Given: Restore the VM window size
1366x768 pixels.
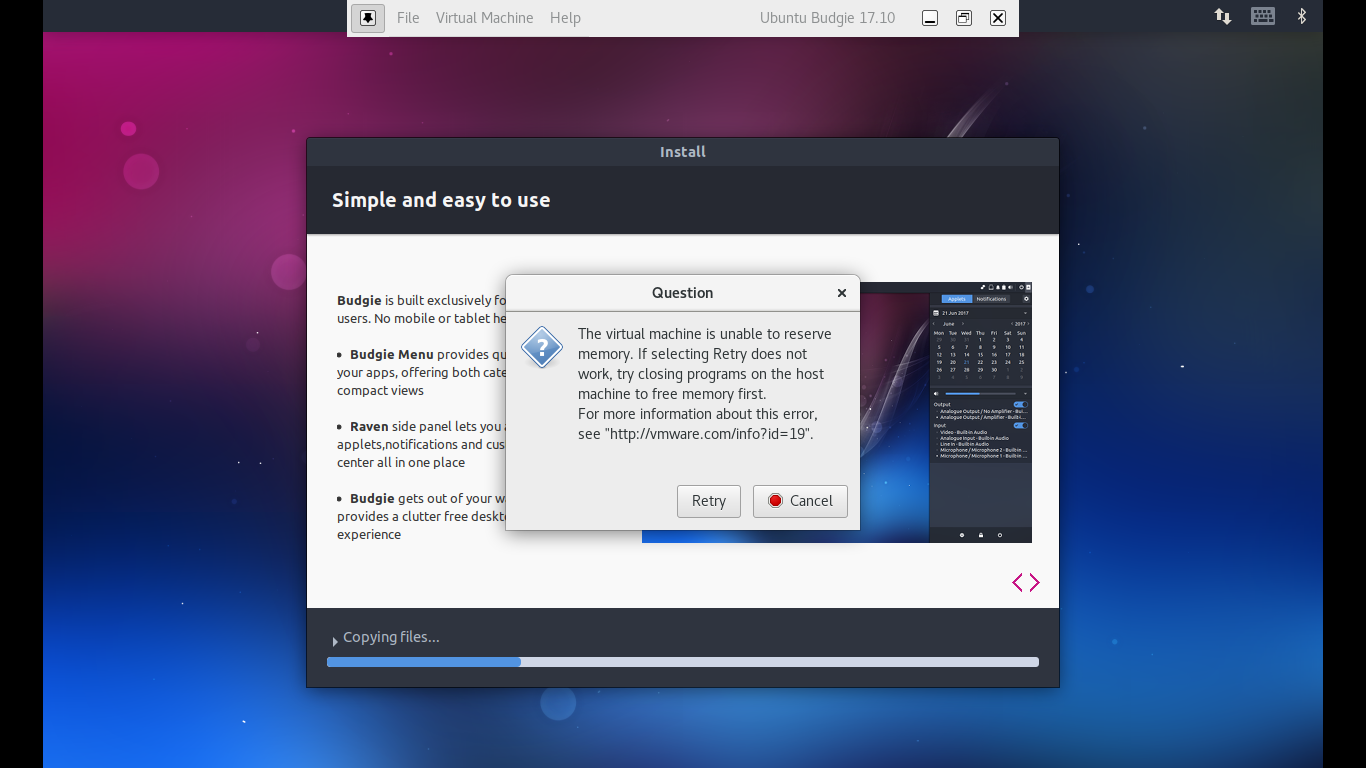Looking at the screenshot, I should tap(964, 18).
